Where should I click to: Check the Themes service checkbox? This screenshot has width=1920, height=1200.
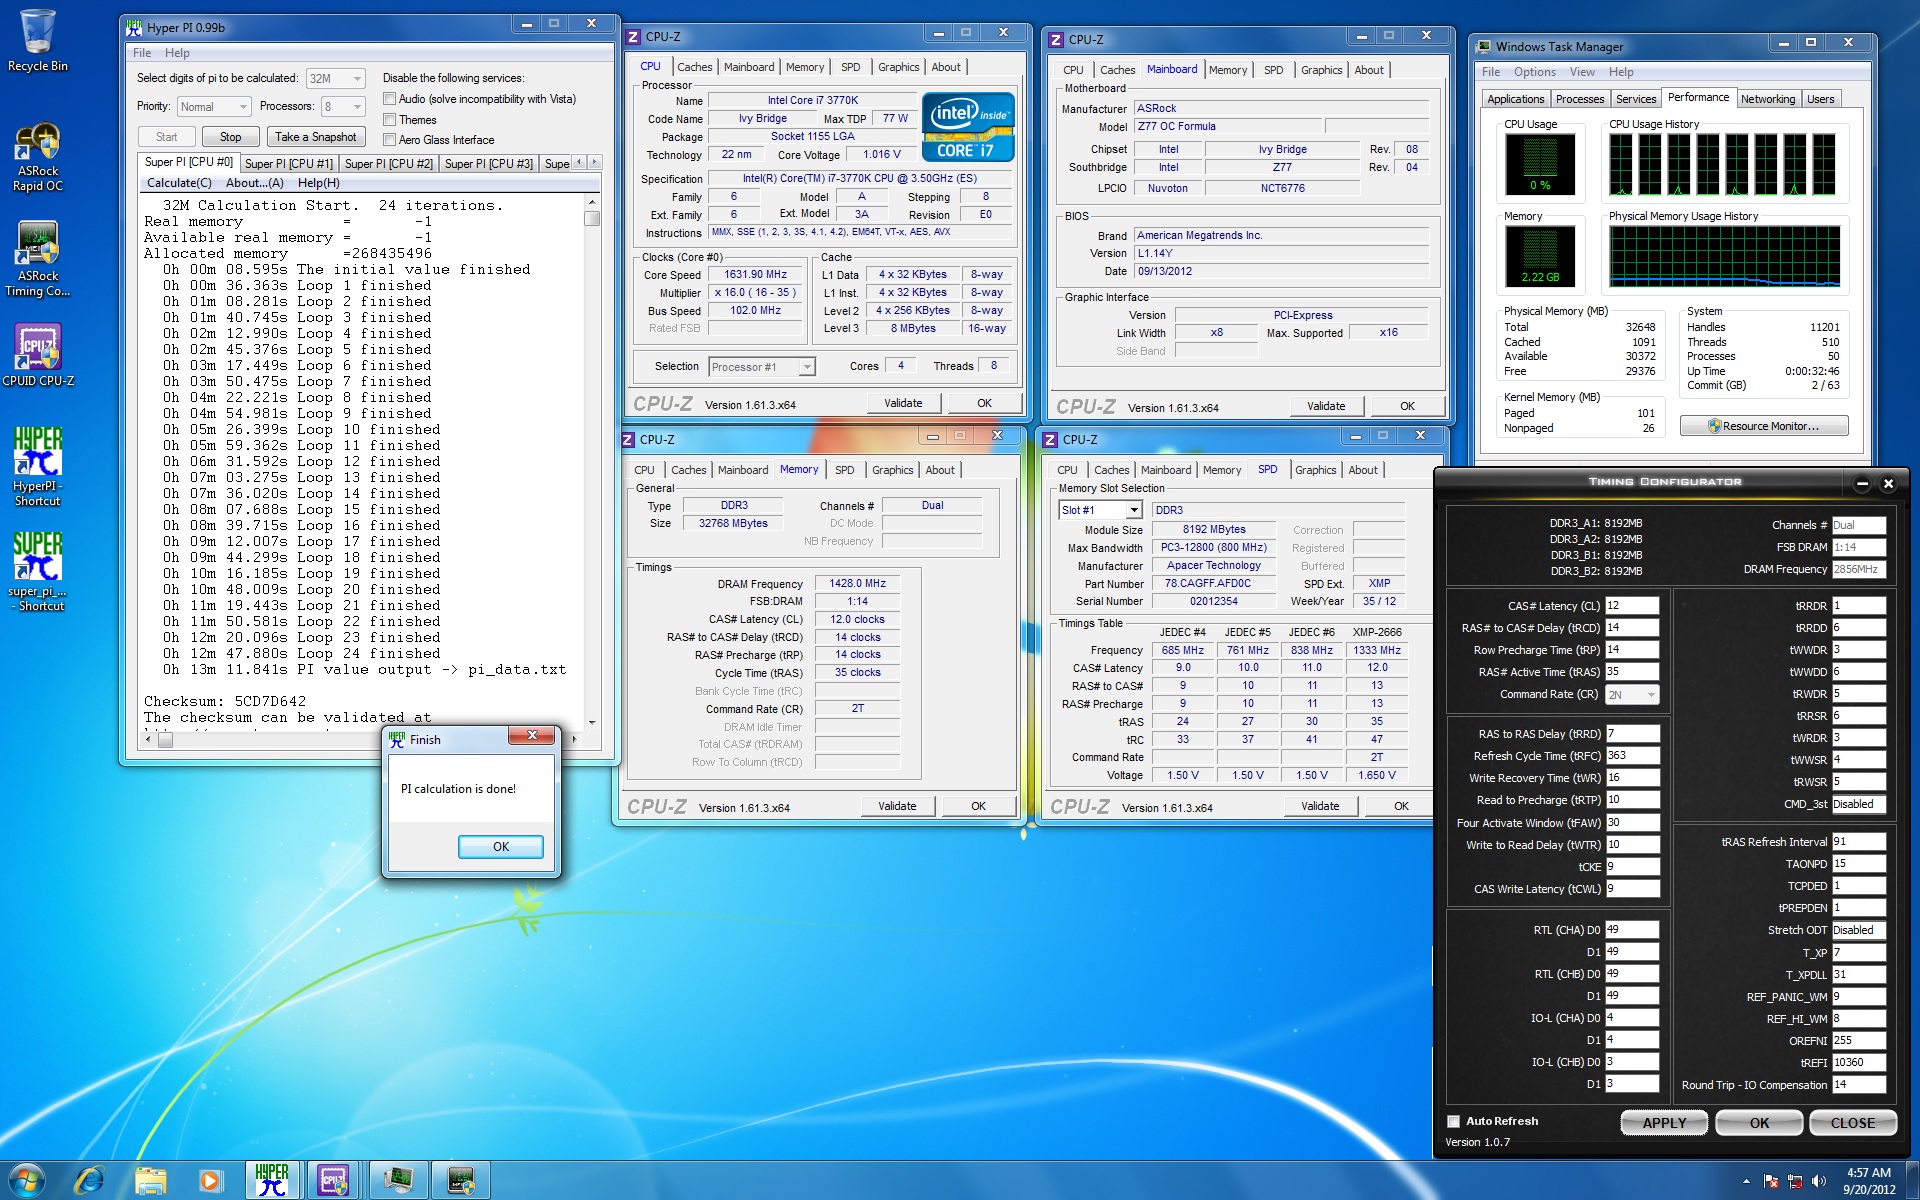[x=390, y=120]
